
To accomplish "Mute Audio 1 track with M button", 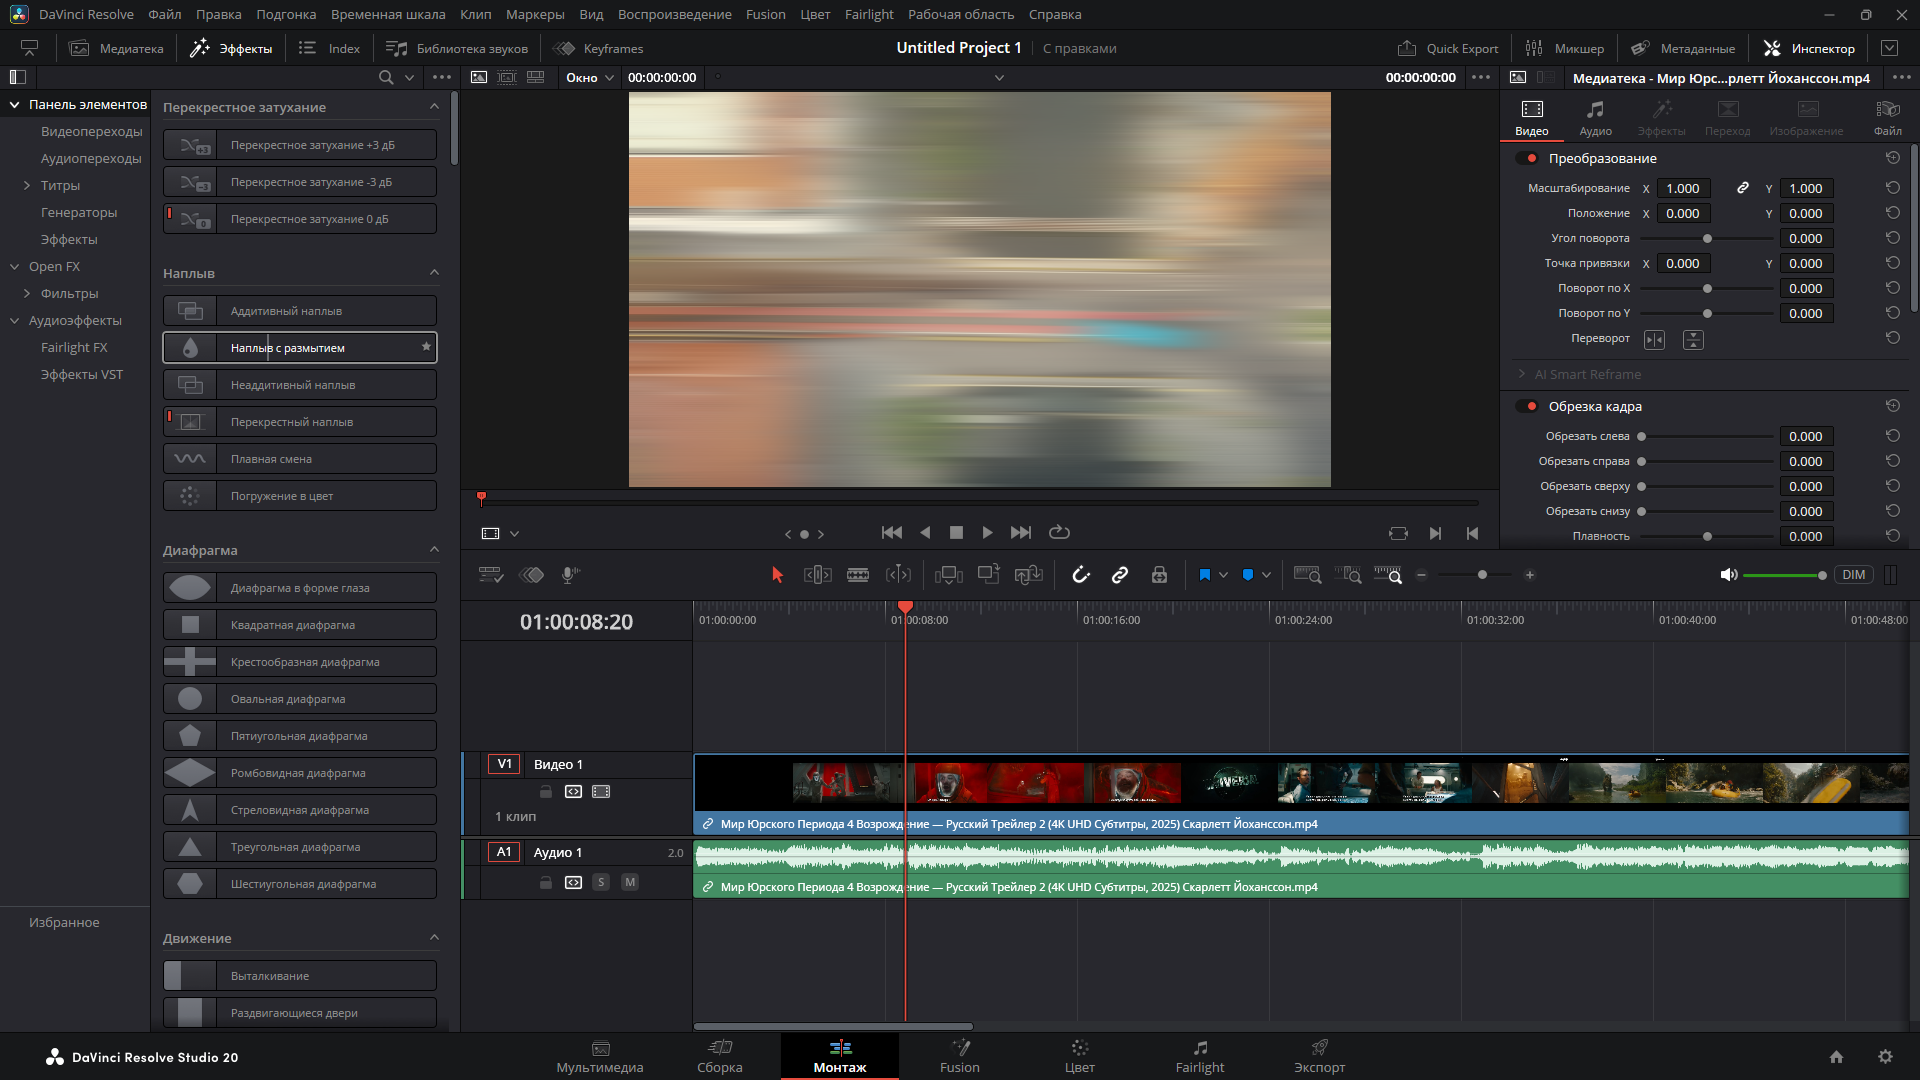I will [630, 882].
